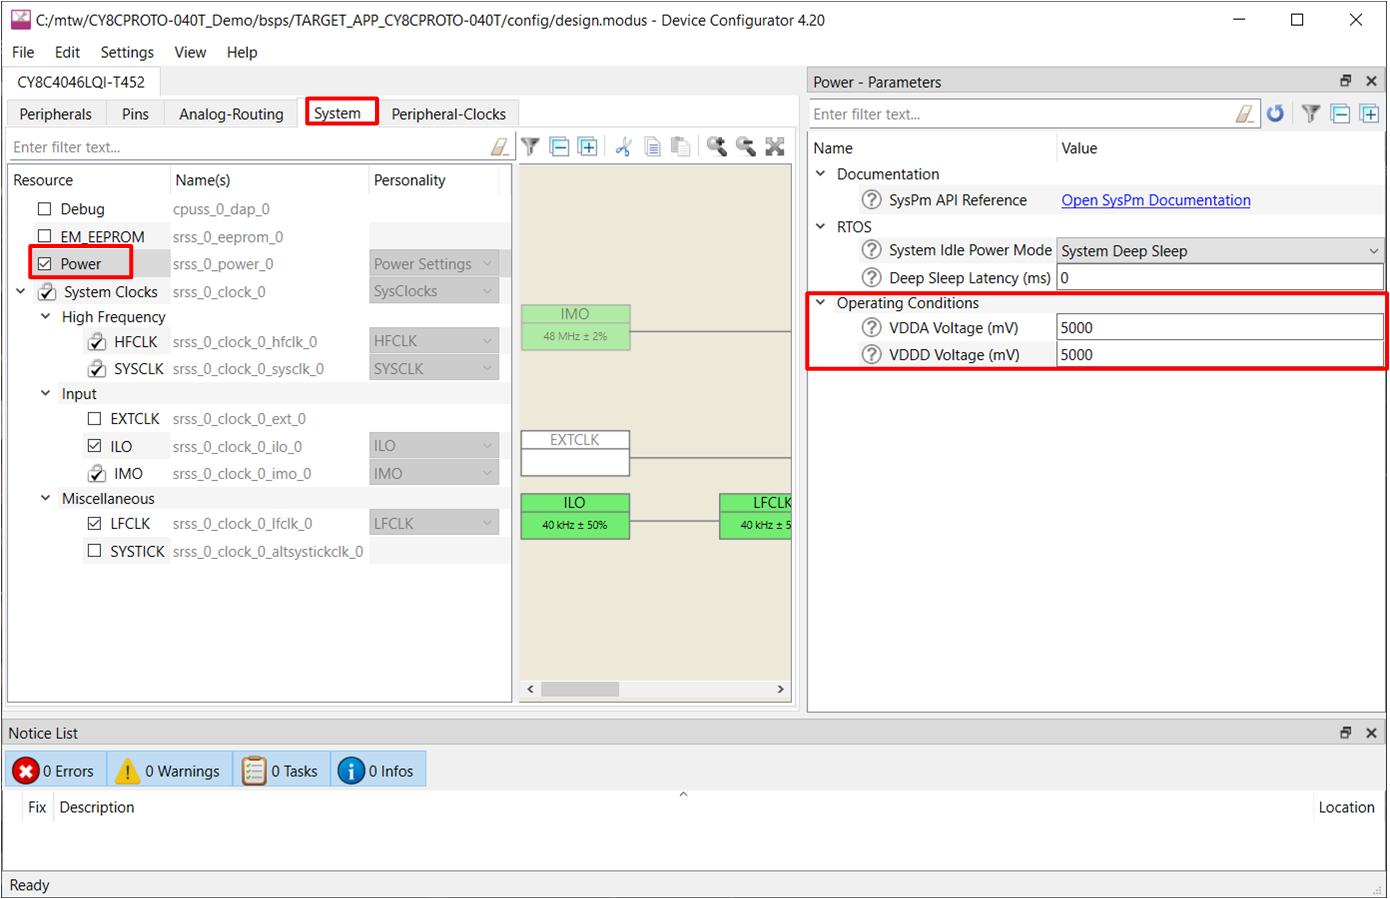Show help for VDDD Voltage
Image resolution: width=1390 pixels, height=899 pixels.
[x=872, y=355]
